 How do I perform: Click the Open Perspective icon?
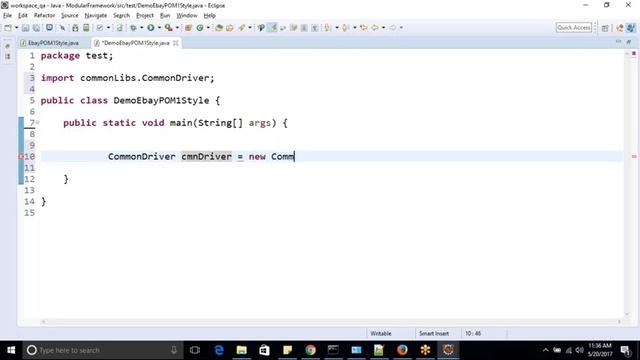(605, 28)
